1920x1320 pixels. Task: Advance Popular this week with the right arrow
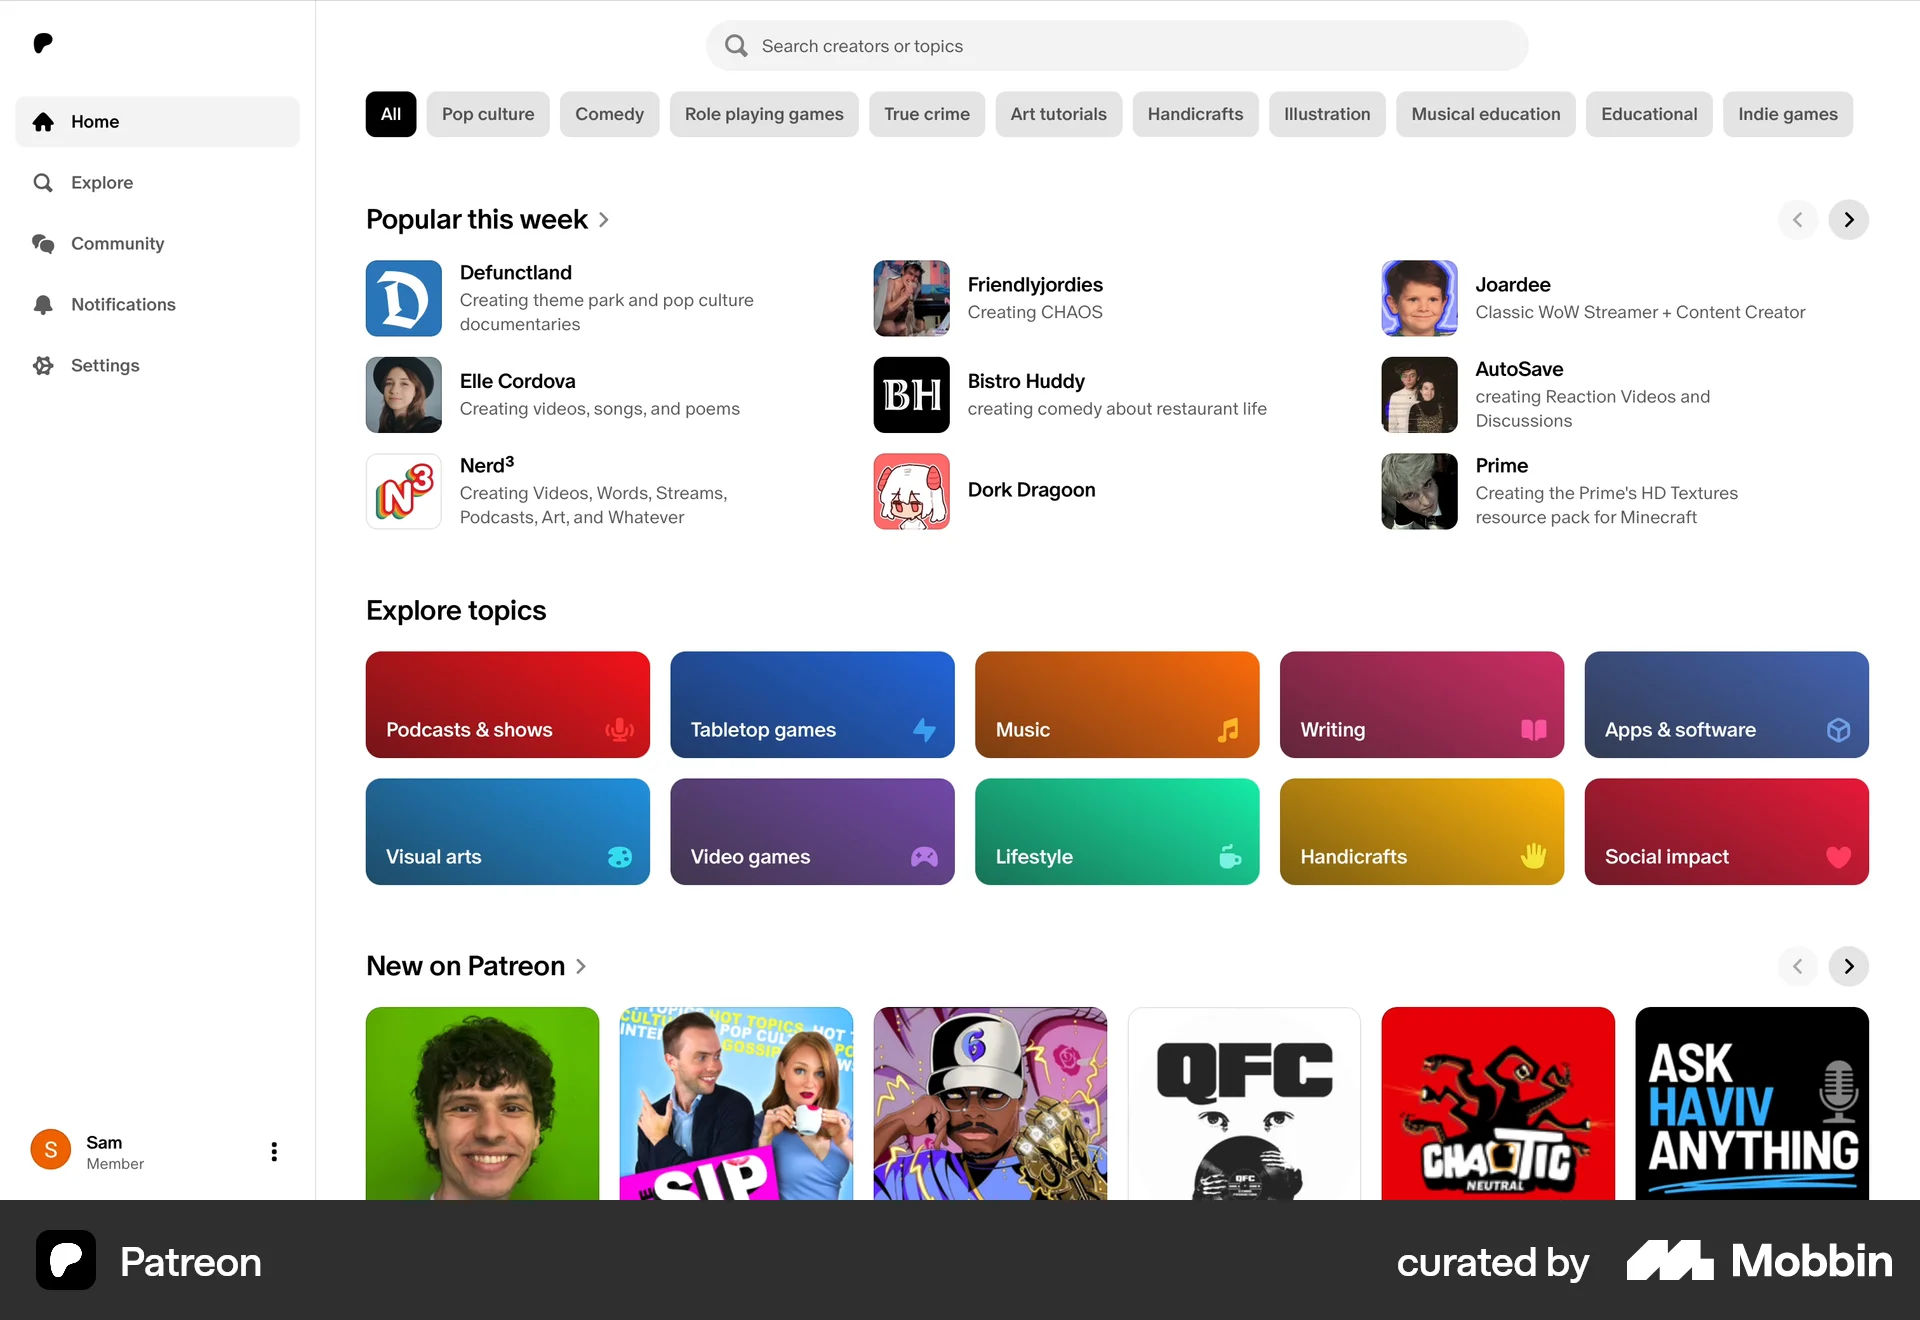(x=1848, y=219)
